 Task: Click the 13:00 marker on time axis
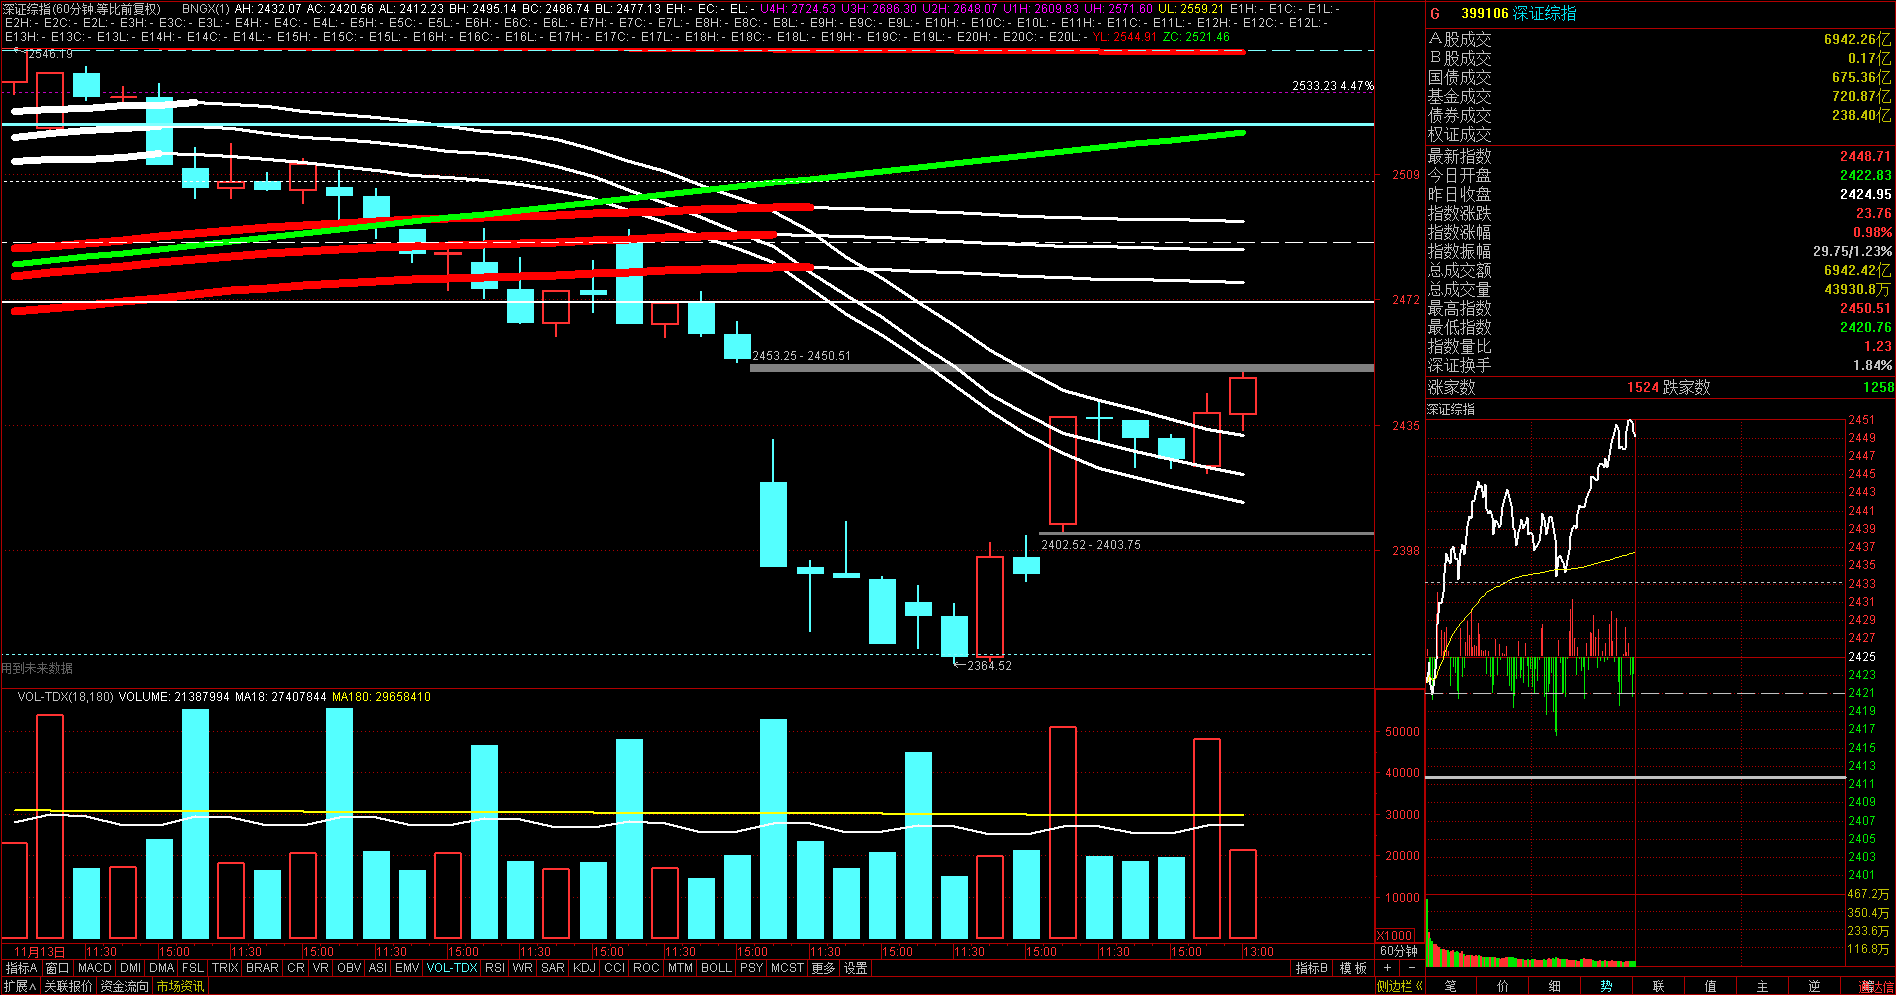pyautogui.click(x=1258, y=951)
